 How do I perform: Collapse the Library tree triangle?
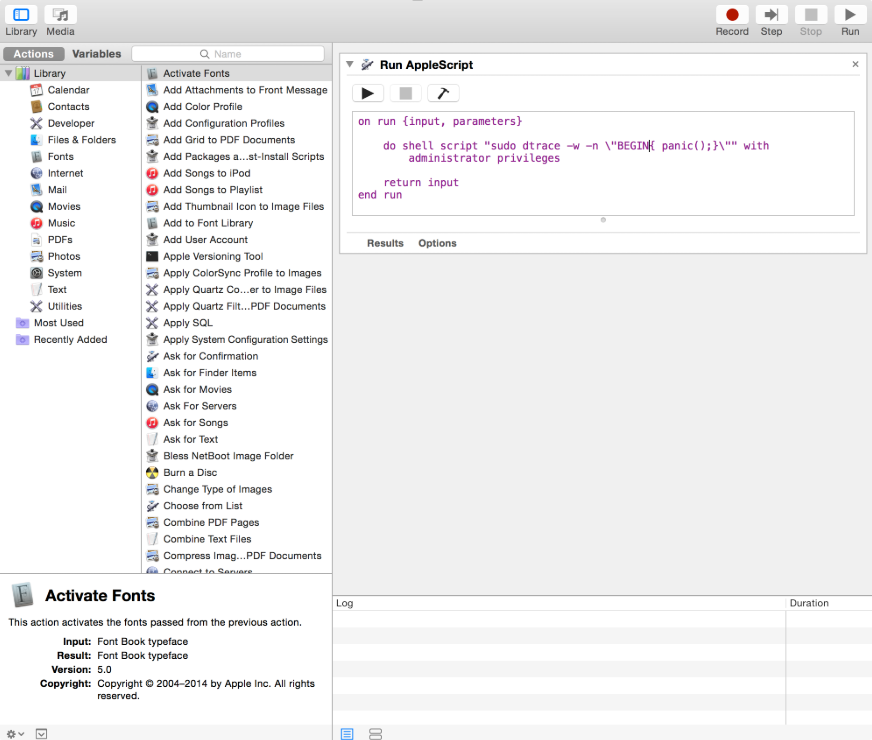click(x=8, y=73)
